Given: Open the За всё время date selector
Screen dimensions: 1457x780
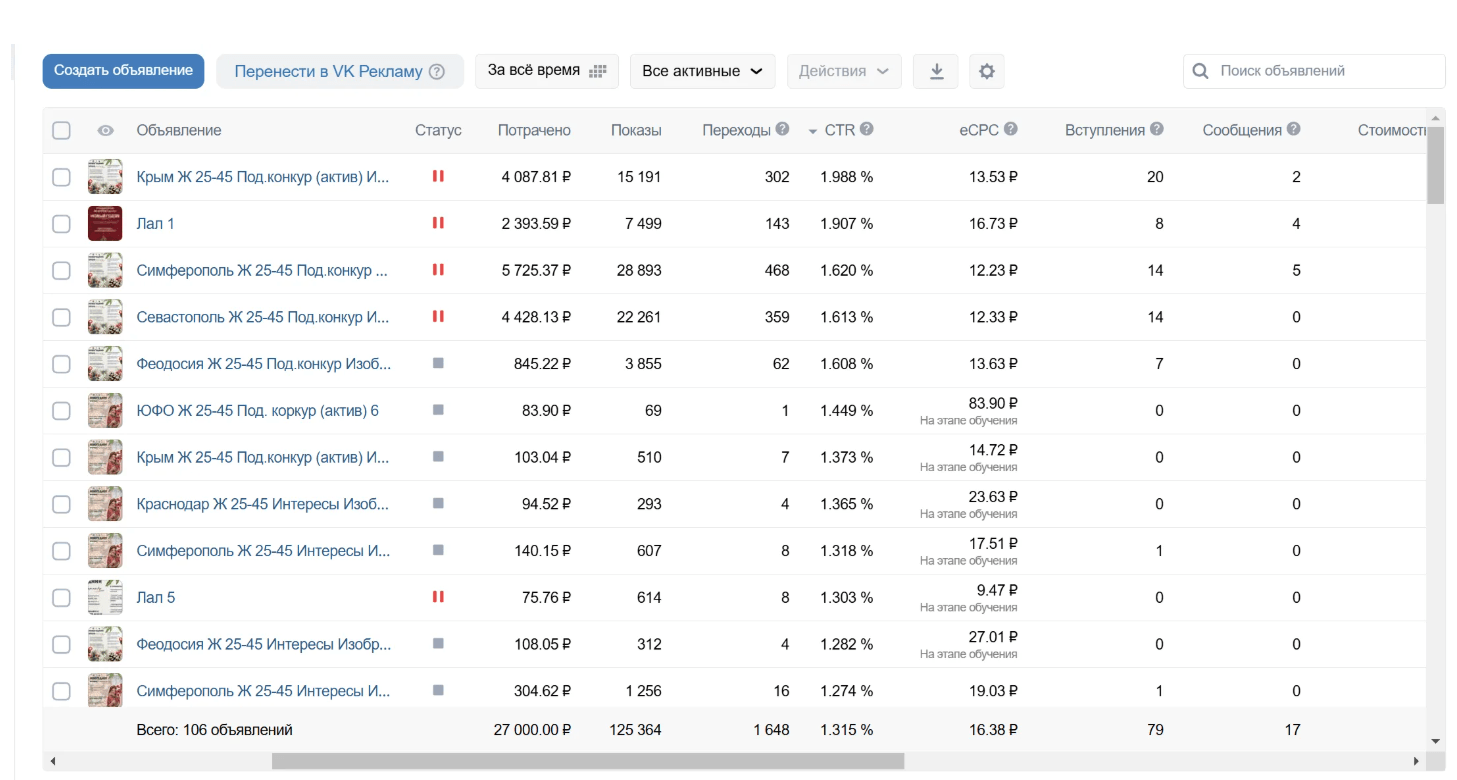Looking at the screenshot, I should pos(547,71).
